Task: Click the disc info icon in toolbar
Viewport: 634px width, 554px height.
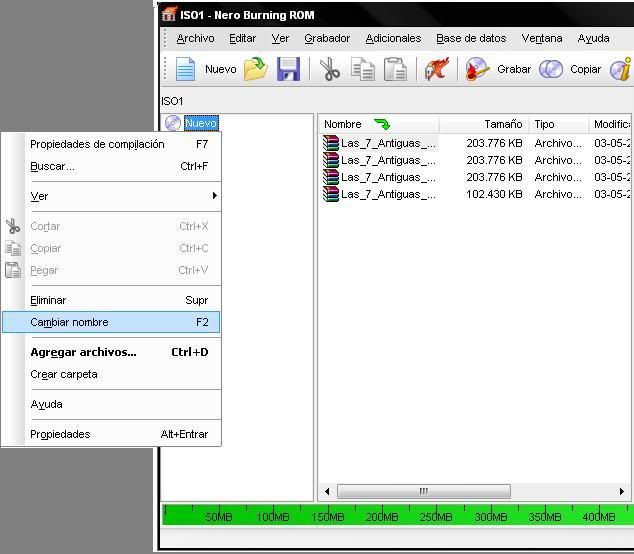Action: [x=621, y=69]
